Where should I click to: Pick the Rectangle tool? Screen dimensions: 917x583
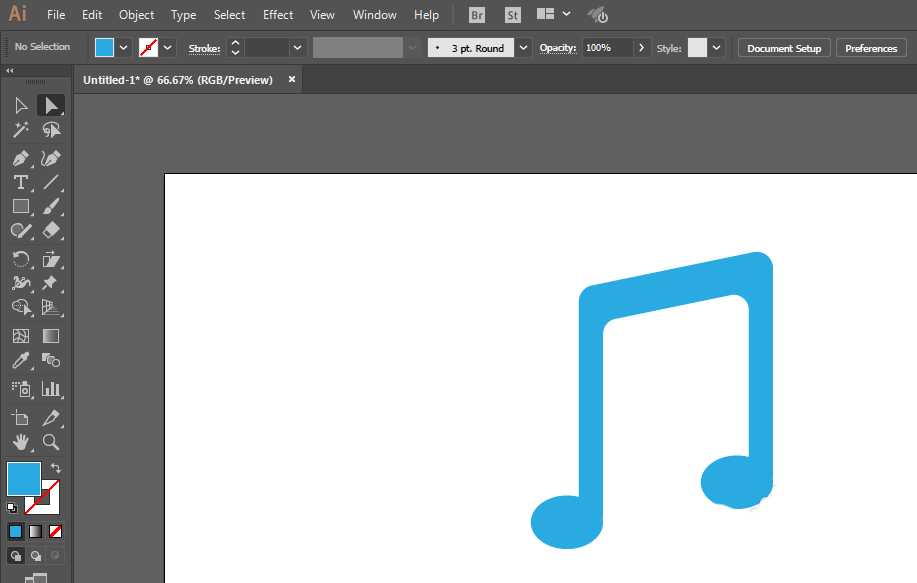pyautogui.click(x=20, y=207)
